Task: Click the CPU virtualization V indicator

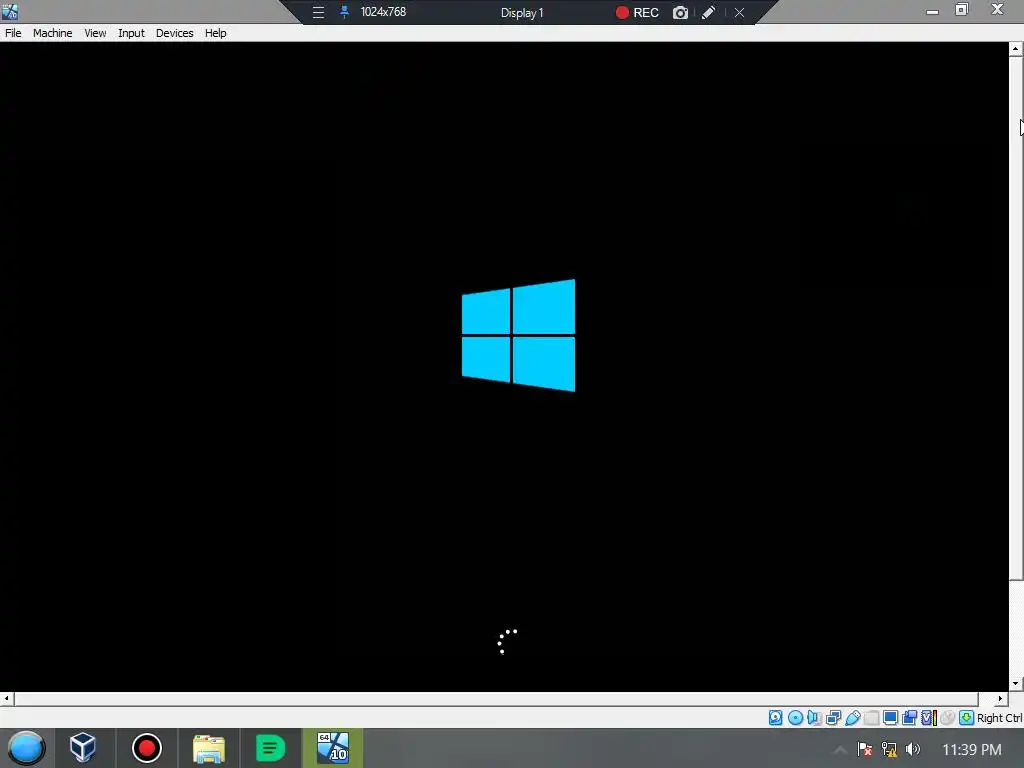Action: [928, 718]
